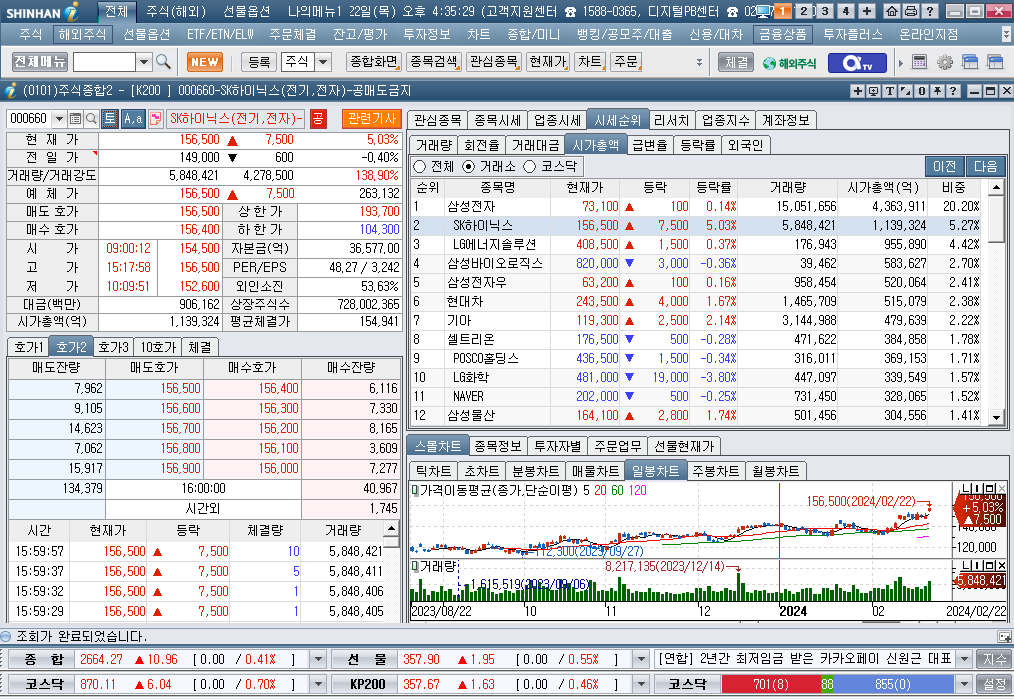Image resolution: width=1014 pixels, height=699 pixels.
Task: Click the stock list icon beside code 000660
Action: 76,118
